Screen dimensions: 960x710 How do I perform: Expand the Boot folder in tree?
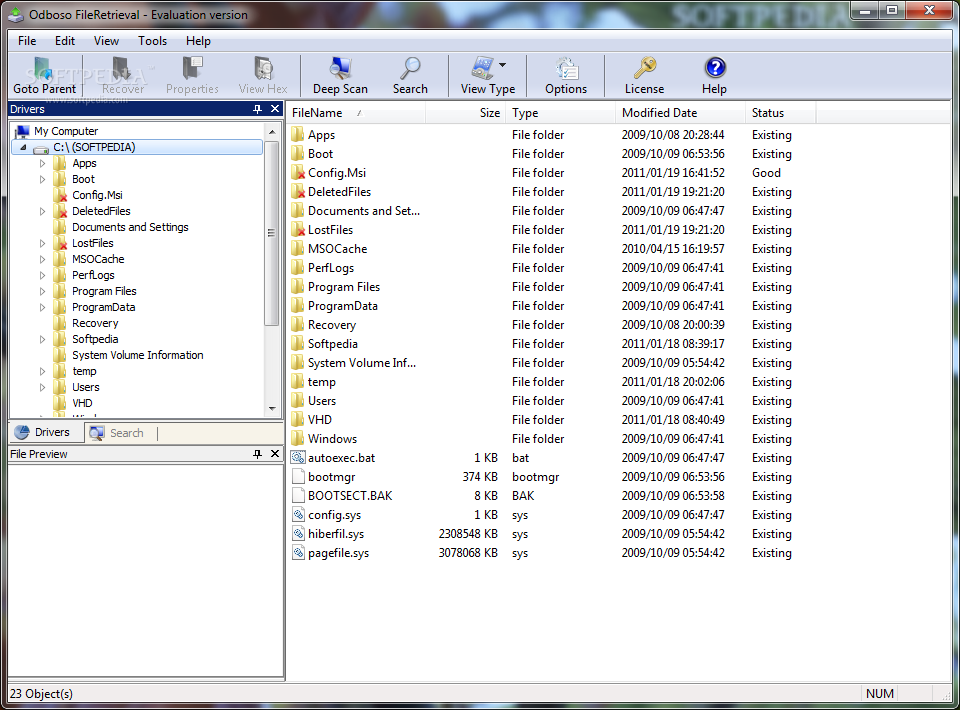click(x=42, y=179)
